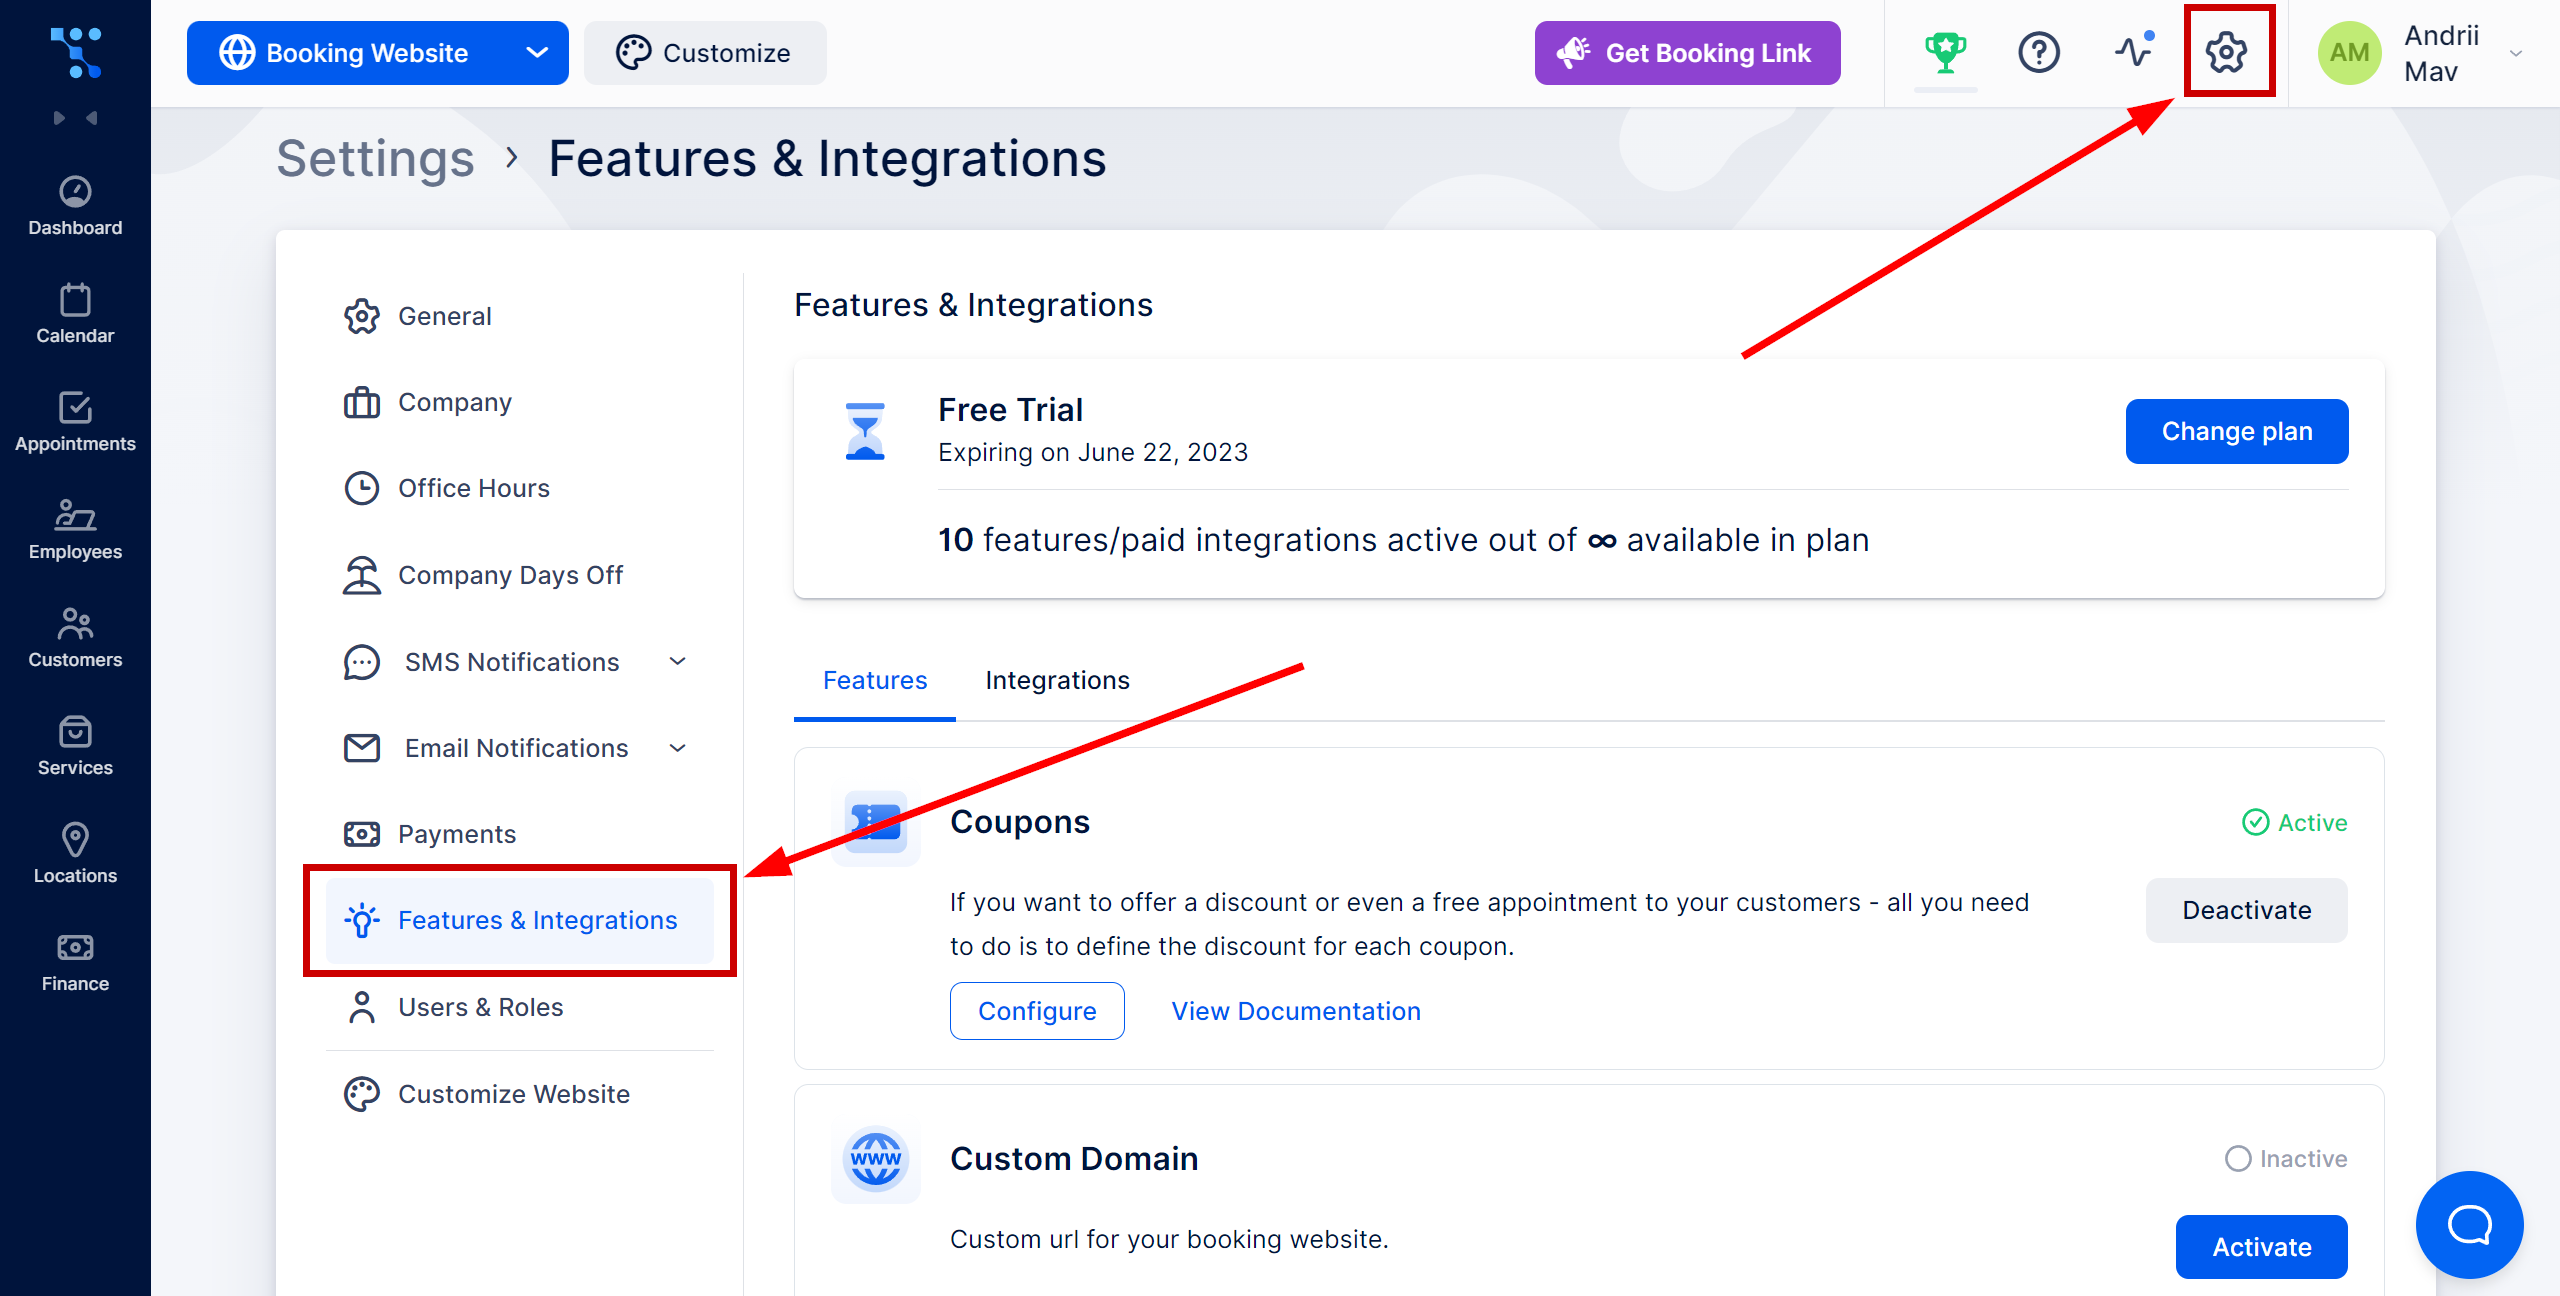Open the help question mark icon
This screenshot has width=2560, height=1296.
point(2039,52)
